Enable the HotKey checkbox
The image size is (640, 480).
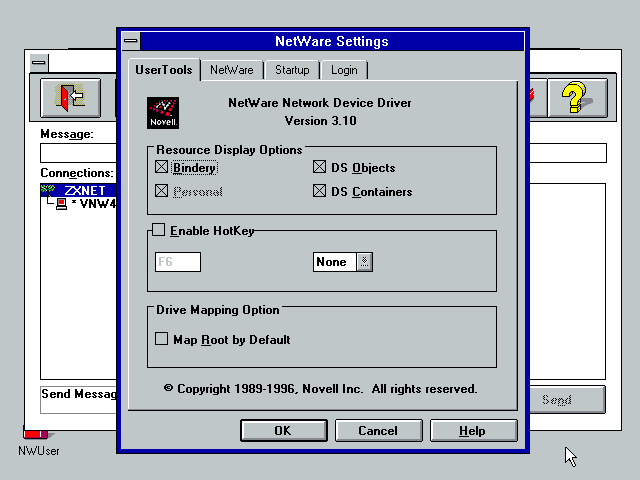(158, 230)
